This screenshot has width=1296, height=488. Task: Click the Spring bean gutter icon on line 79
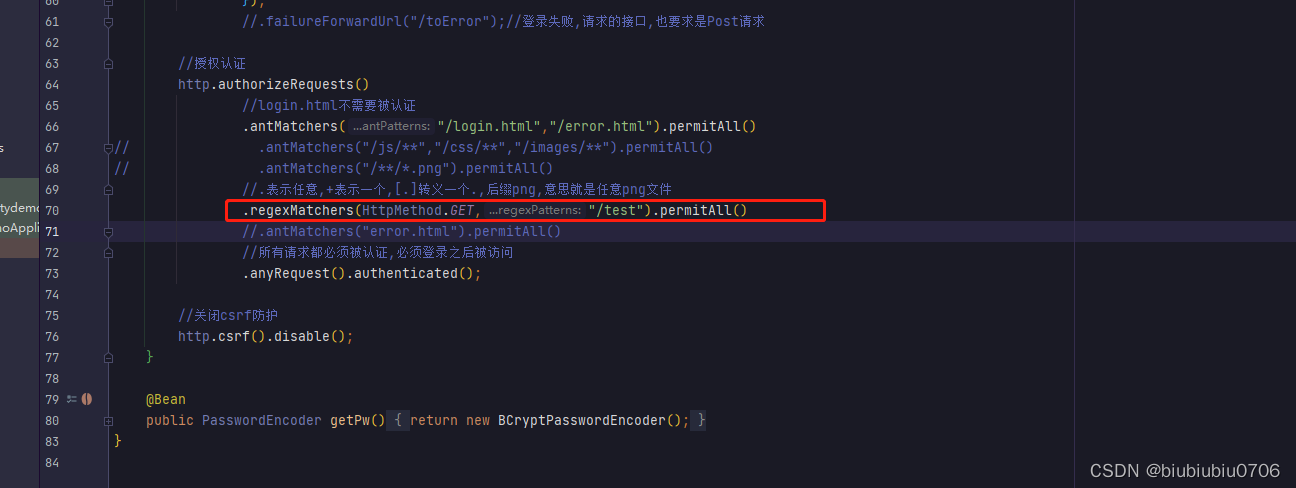click(x=86, y=399)
